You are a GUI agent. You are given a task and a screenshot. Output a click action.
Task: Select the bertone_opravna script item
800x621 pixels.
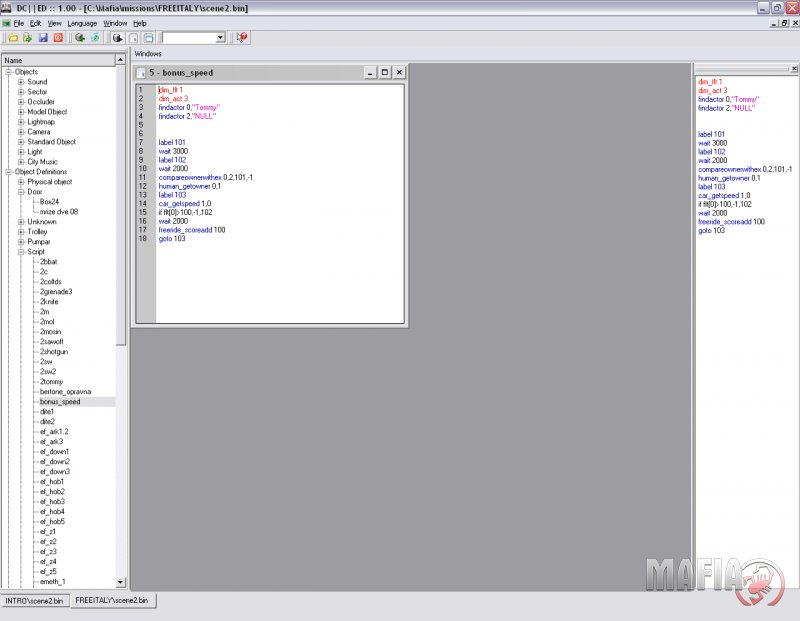point(65,392)
